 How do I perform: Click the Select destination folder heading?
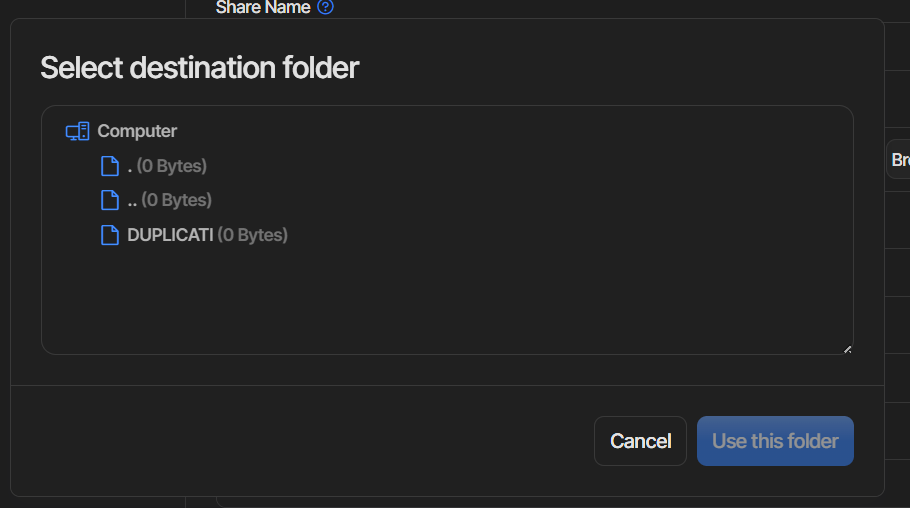click(x=200, y=68)
